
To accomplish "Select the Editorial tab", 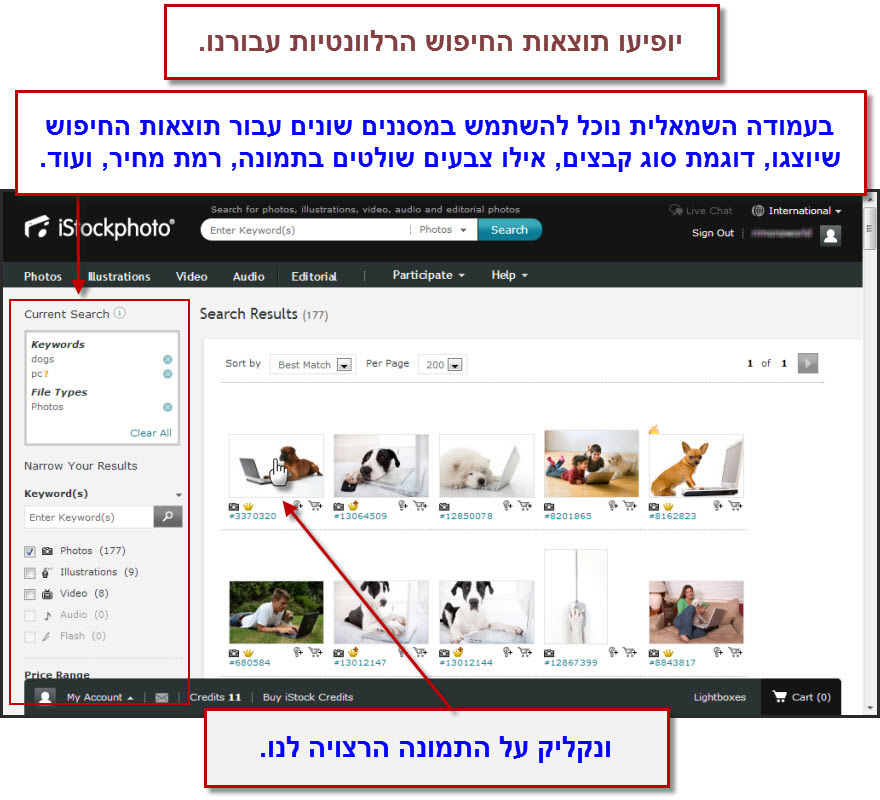I will tap(313, 275).
